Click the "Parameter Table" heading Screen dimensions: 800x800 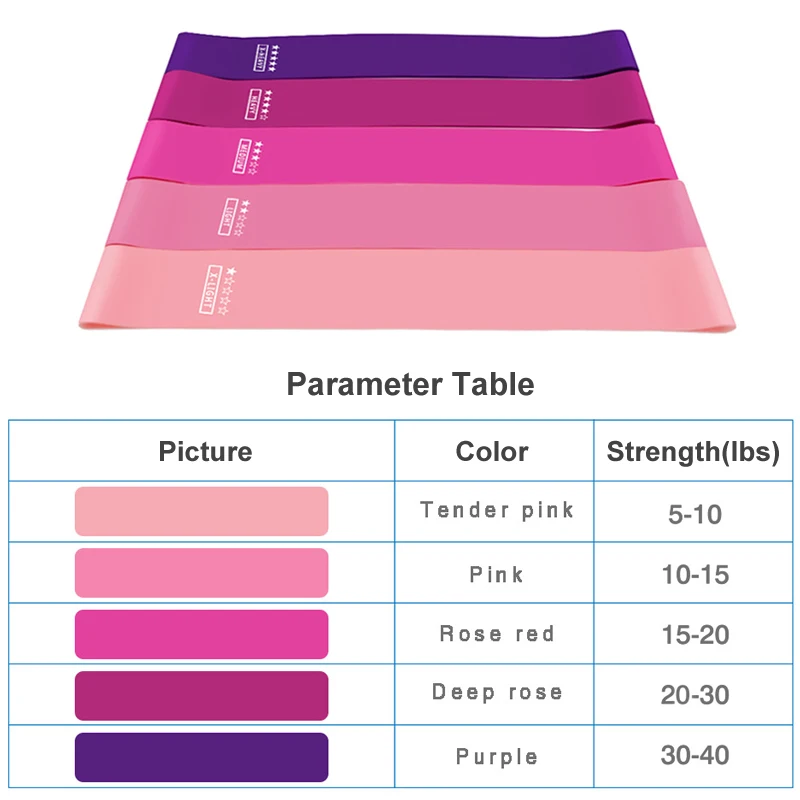(x=410, y=384)
